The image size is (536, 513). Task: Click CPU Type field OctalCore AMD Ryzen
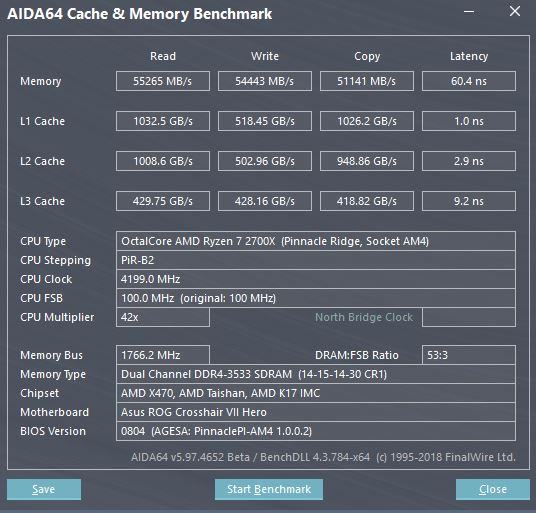(316, 241)
